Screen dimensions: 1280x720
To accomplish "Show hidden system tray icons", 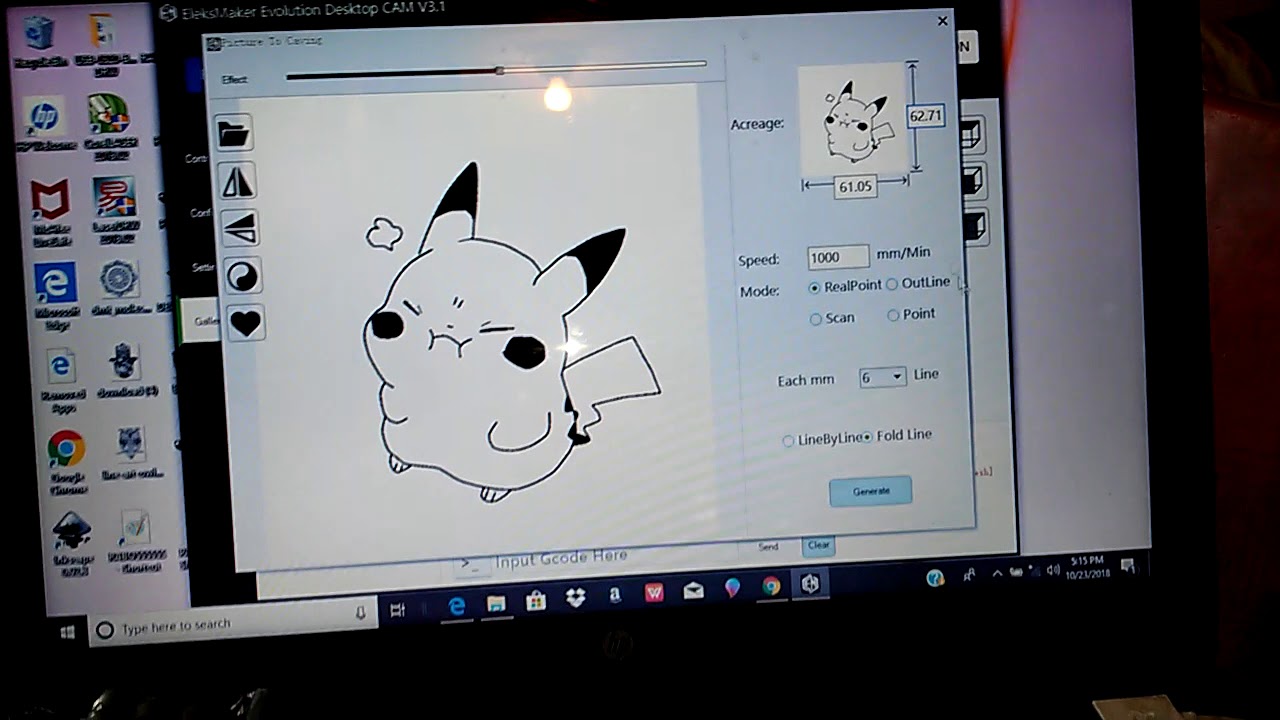I will [997, 574].
